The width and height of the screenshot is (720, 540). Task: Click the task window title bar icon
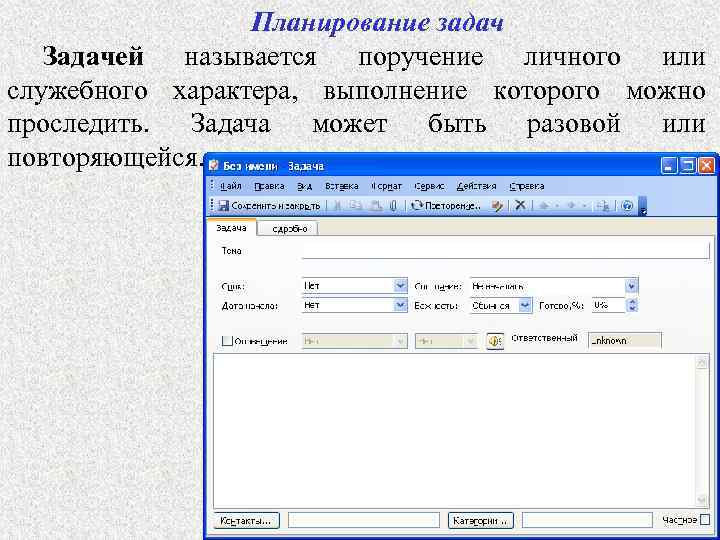point(213,166)
